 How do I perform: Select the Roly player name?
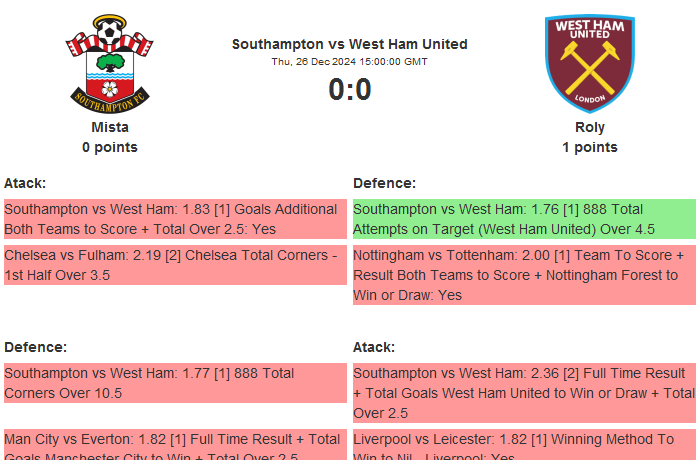coord(589,127)
